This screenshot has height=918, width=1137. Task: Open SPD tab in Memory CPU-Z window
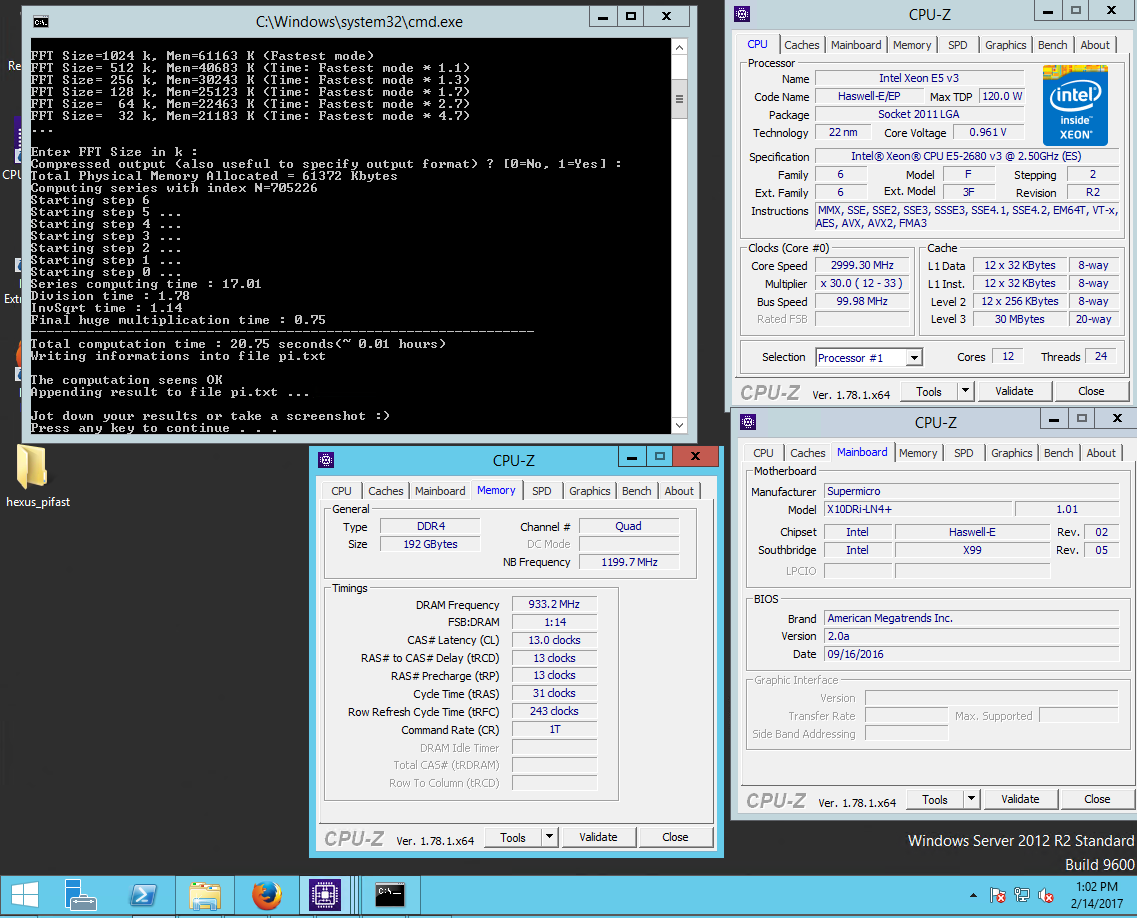pos(541,491)
